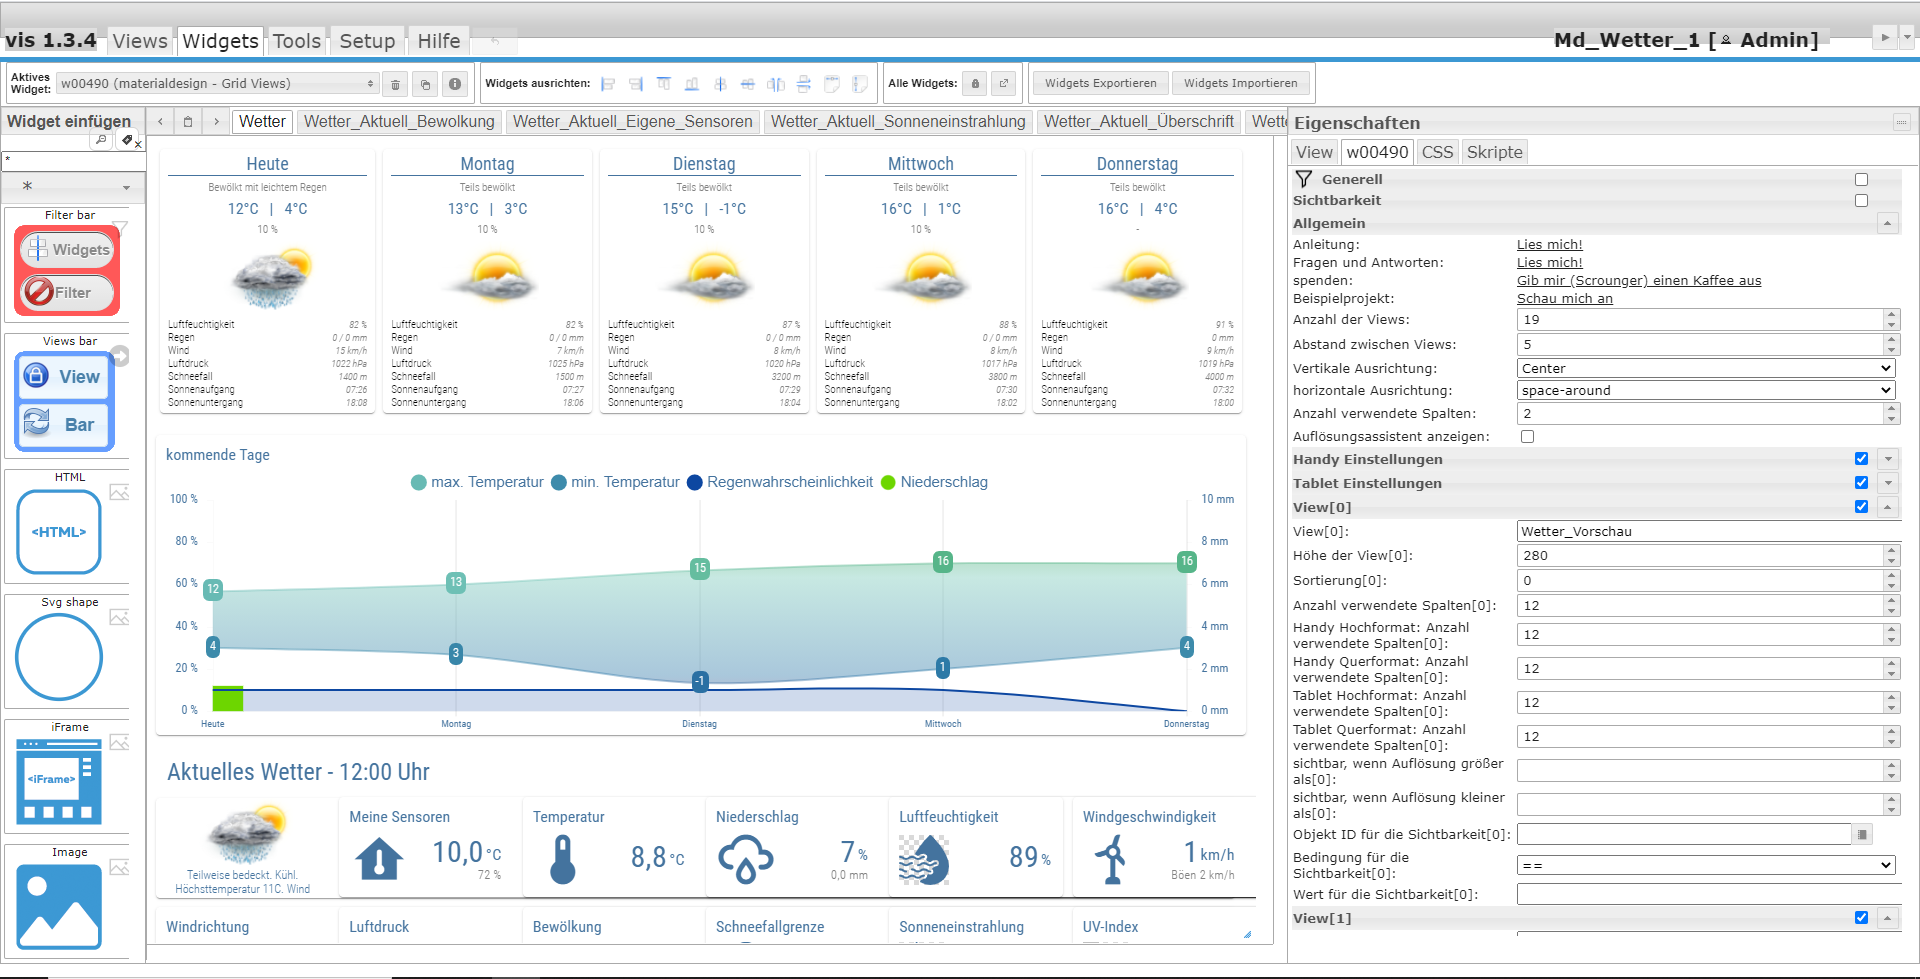Open the view tab list clipboard icon
The image size is (1920, 979).
coord(188,121)
